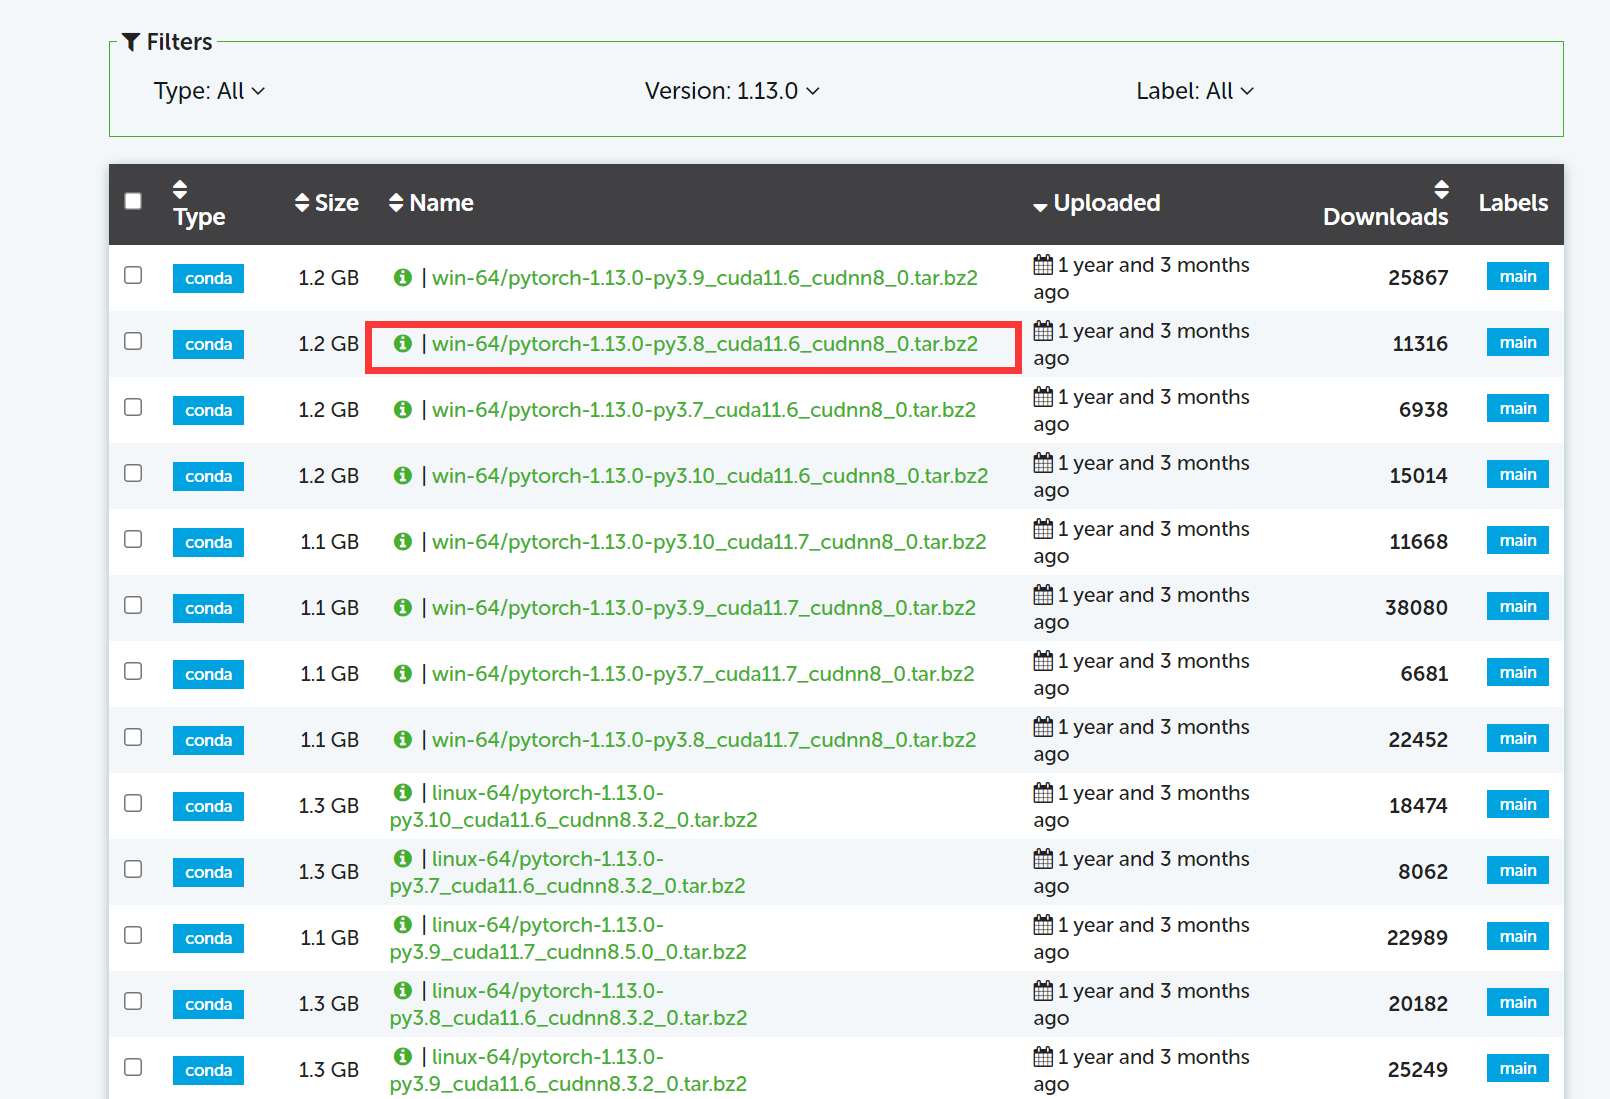Open linux-64 py3.8_cuda11.6_cudnn8.3.2 file link

pos(568,1004)
